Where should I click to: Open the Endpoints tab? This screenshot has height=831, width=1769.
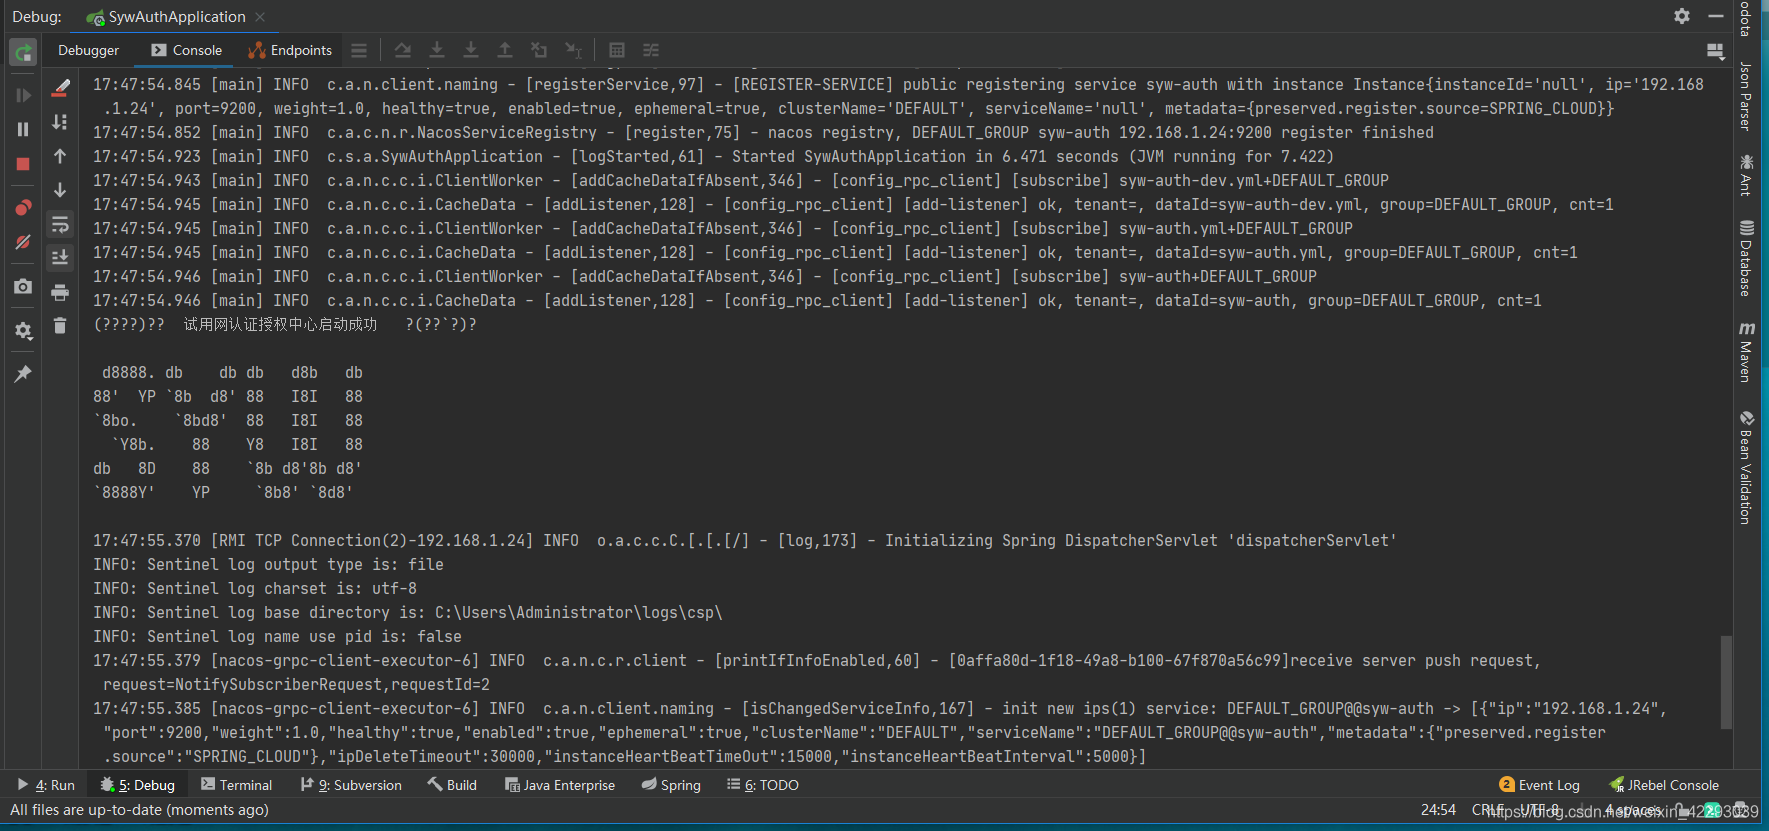[x=290, y=50]
